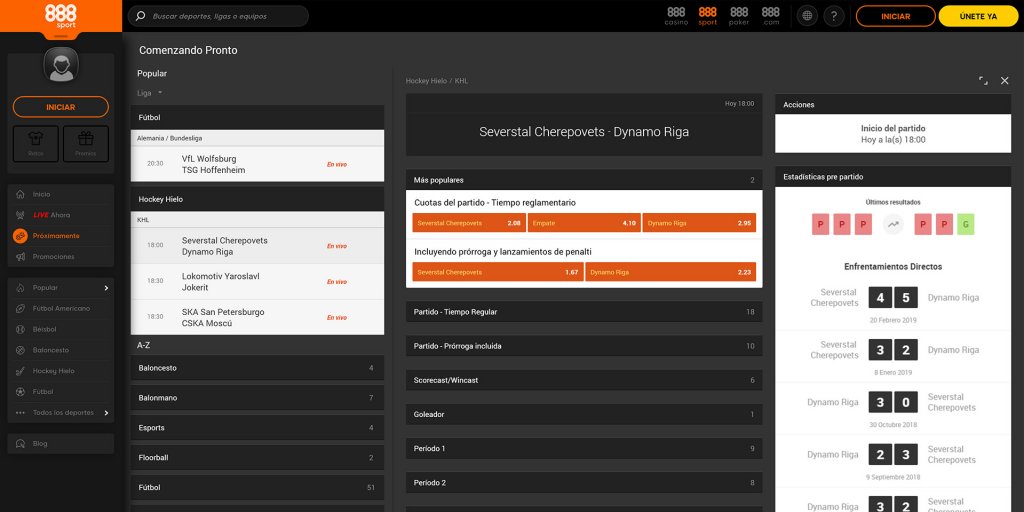Focus the search sports and teams field
The image size is (1024, 512).
[218, 16]
